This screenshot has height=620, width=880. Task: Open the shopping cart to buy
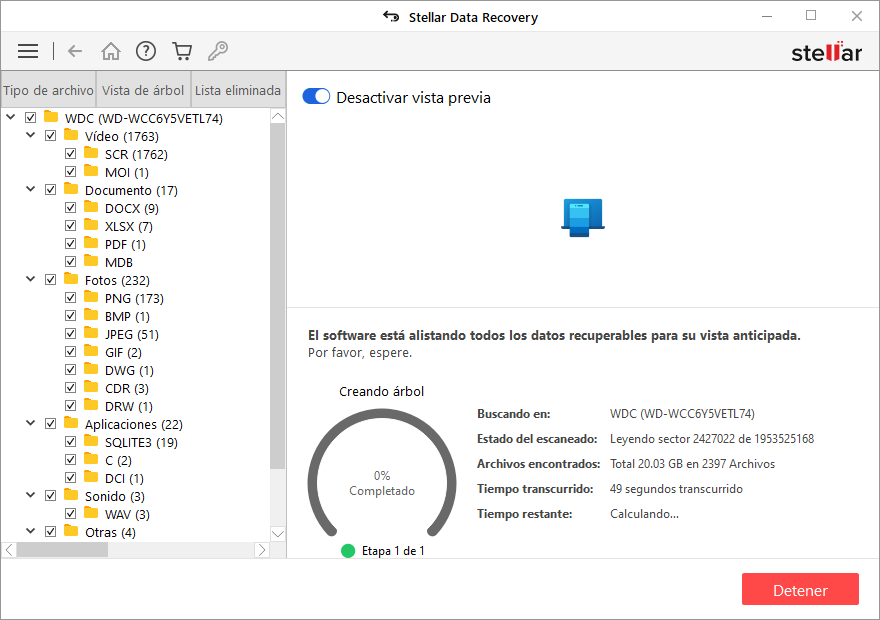coord(182,52)
